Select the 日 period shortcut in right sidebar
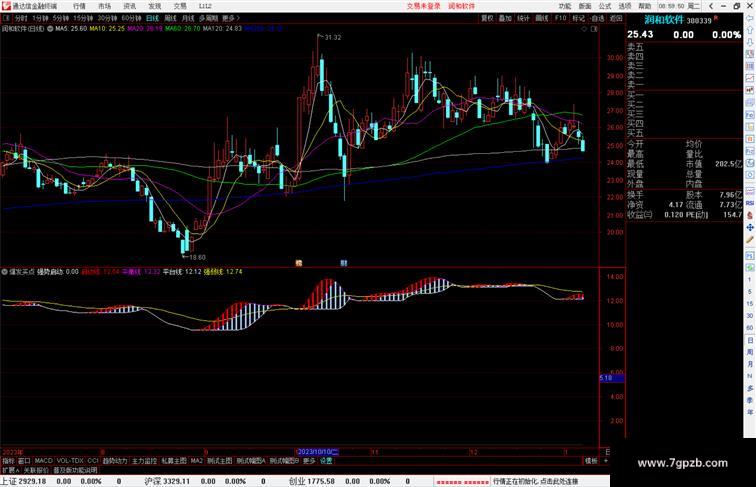This screenshot has height=487, width=756. pos(750,340)
